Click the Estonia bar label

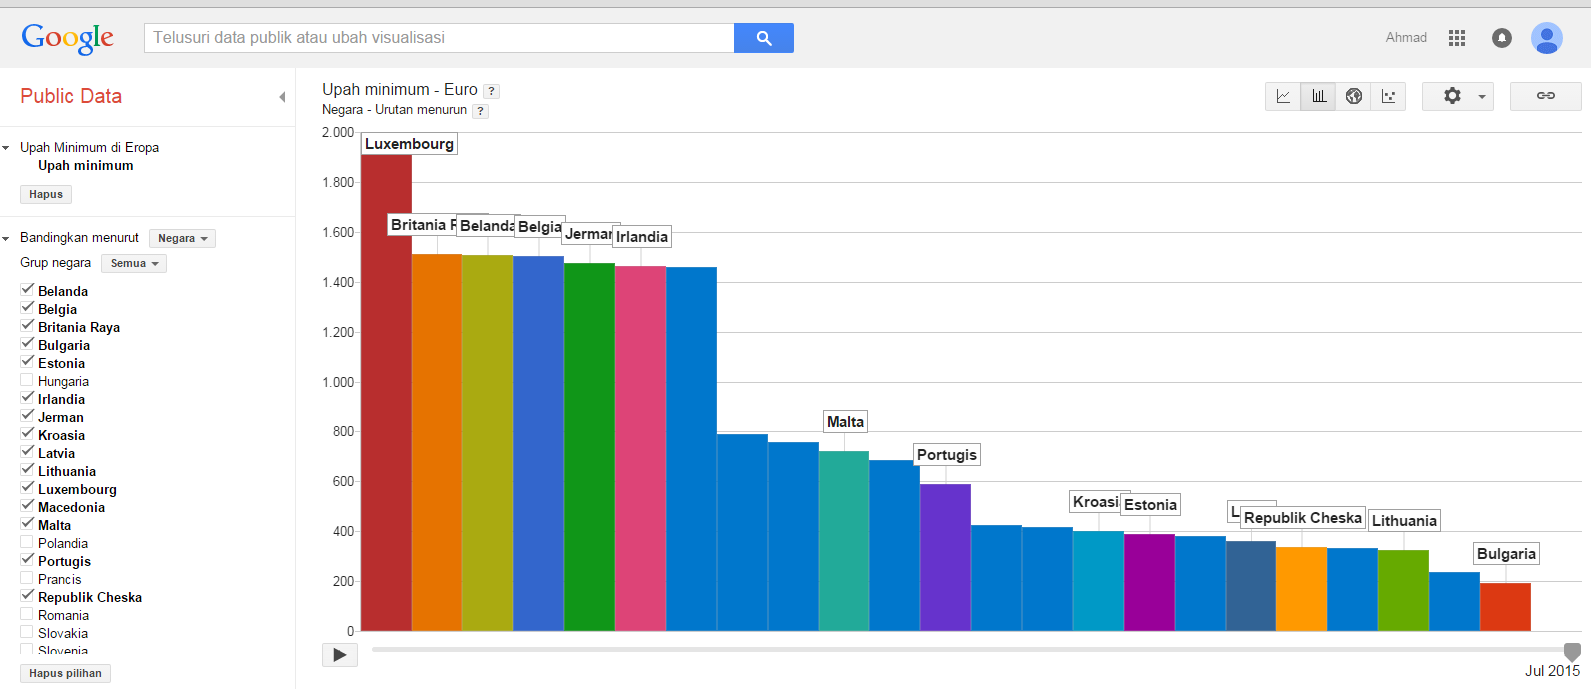pyautogui.click(x=1150, y=505)
